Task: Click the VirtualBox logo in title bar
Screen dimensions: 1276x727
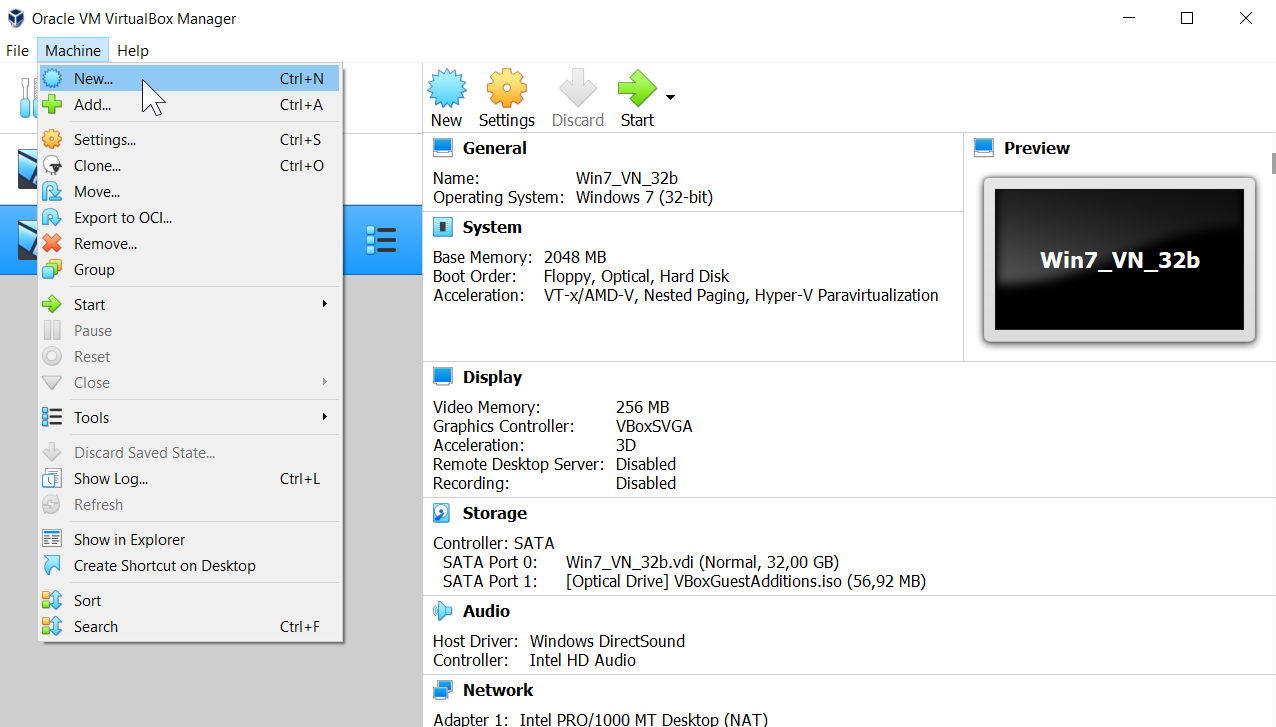Action: [x=16, y=18]
